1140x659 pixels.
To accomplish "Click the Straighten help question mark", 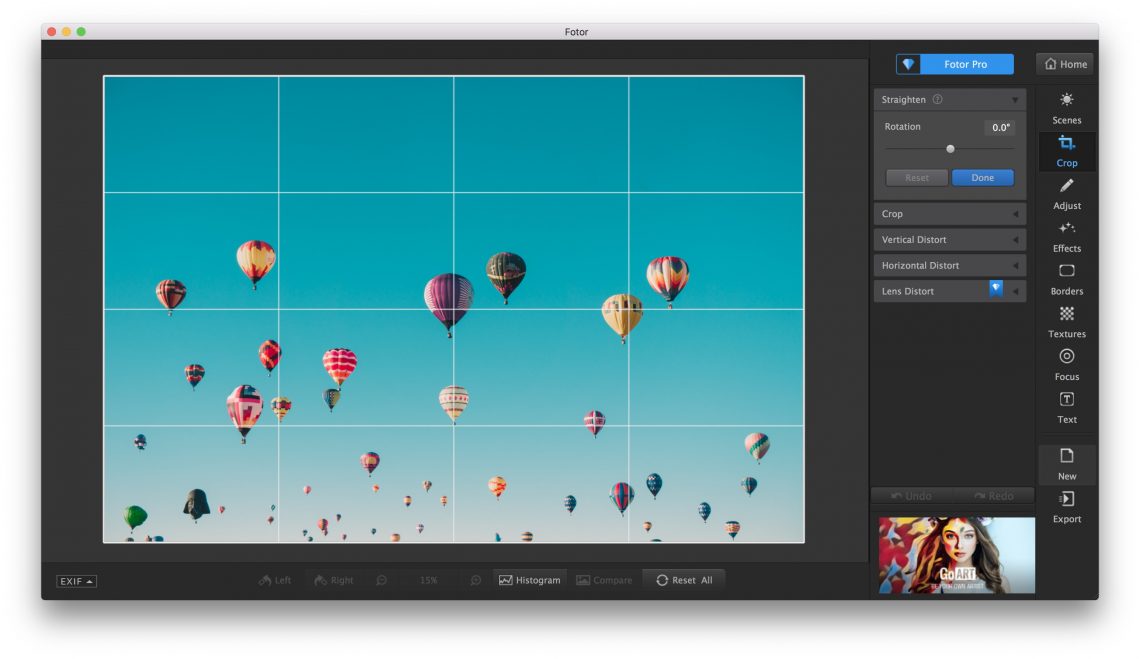I will 937,100.
